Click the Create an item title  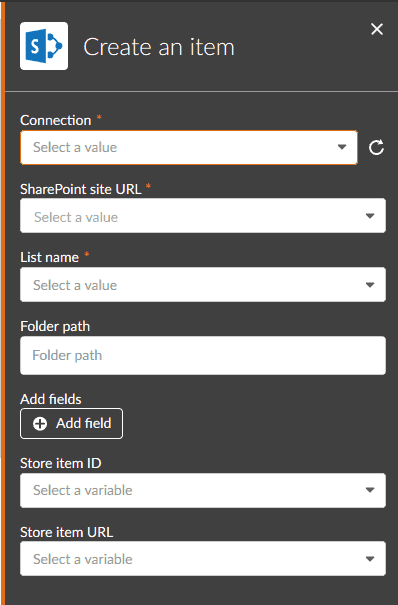(159, 47)
